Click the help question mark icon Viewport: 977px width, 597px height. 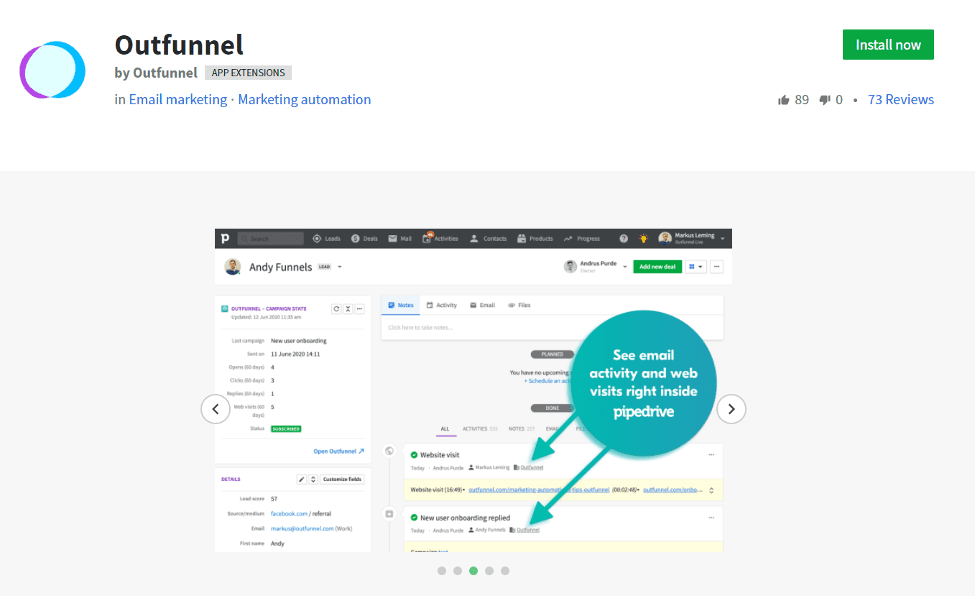tap(624, 239)
